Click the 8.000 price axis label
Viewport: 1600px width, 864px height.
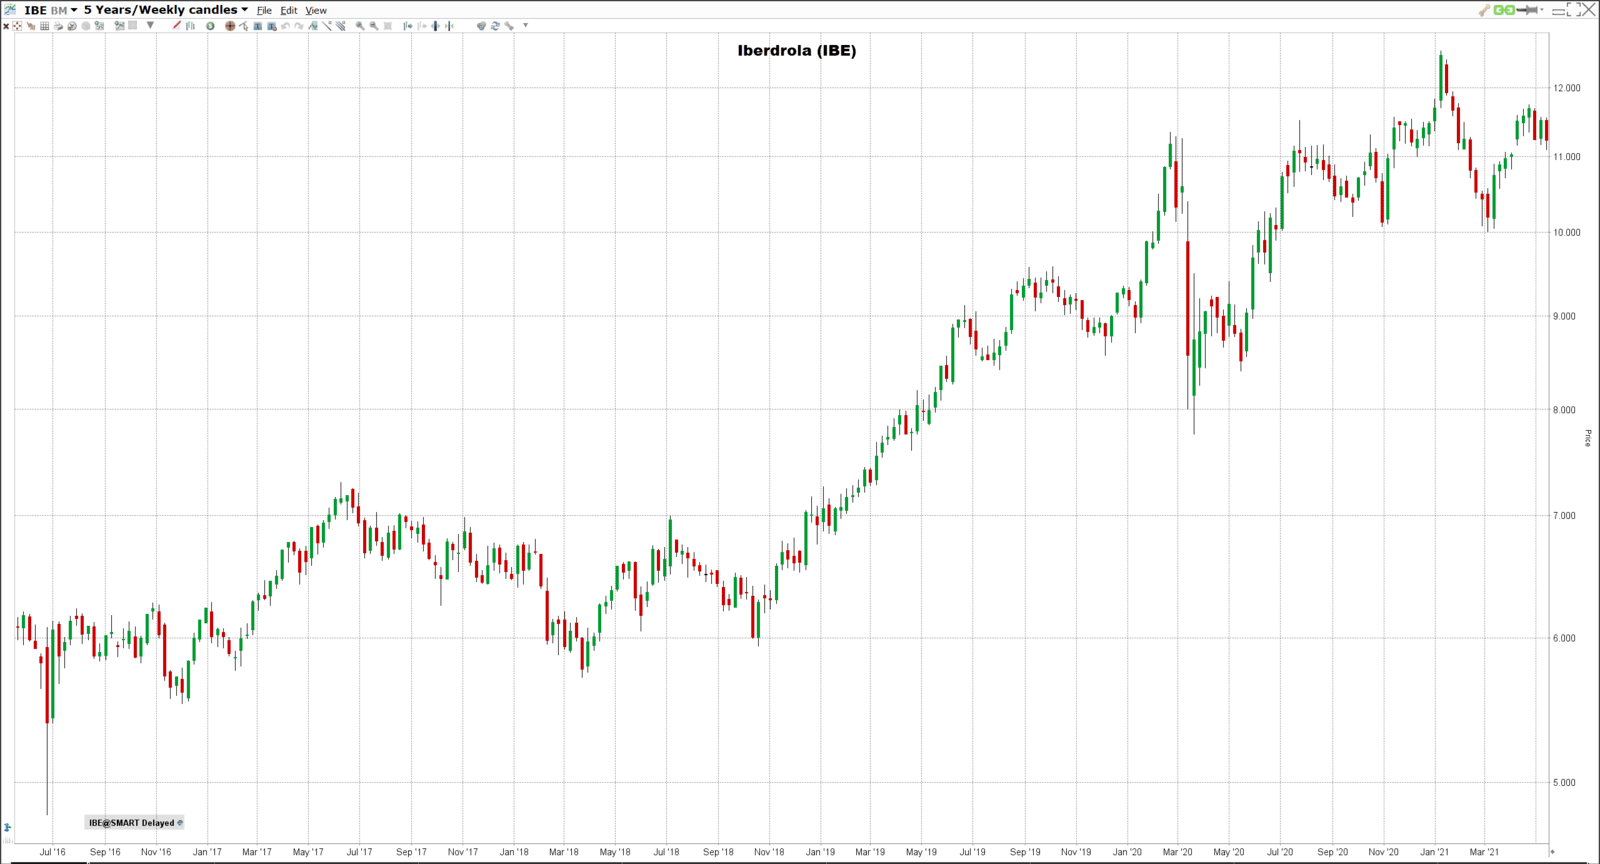pyautogui.click(x=1564, y=410)
